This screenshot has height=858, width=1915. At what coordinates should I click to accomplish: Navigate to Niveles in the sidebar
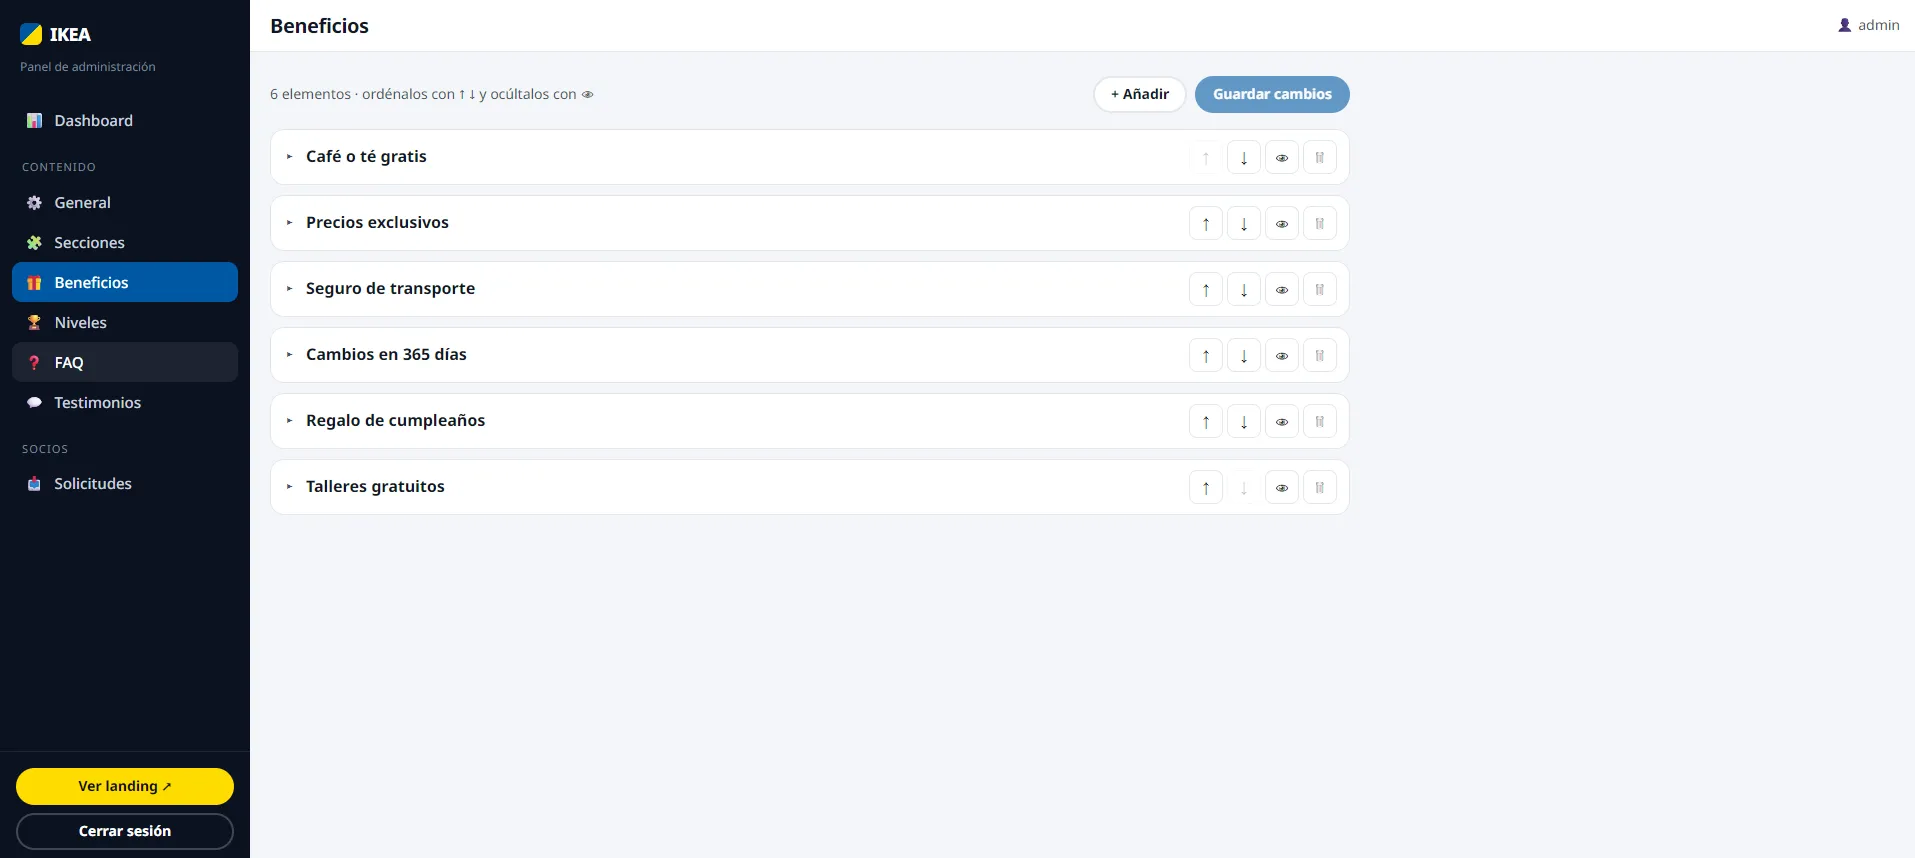tap(125, 323)
